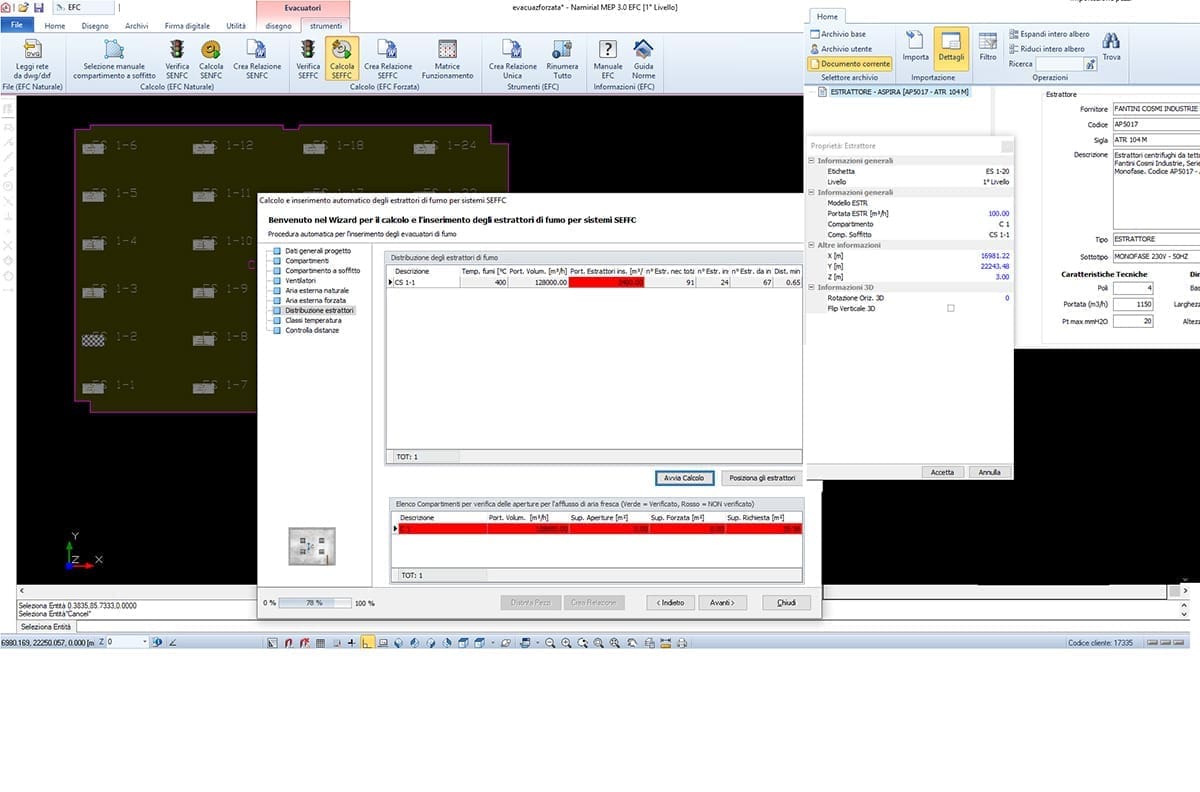Open Manuale EFC help

point(608,60)
